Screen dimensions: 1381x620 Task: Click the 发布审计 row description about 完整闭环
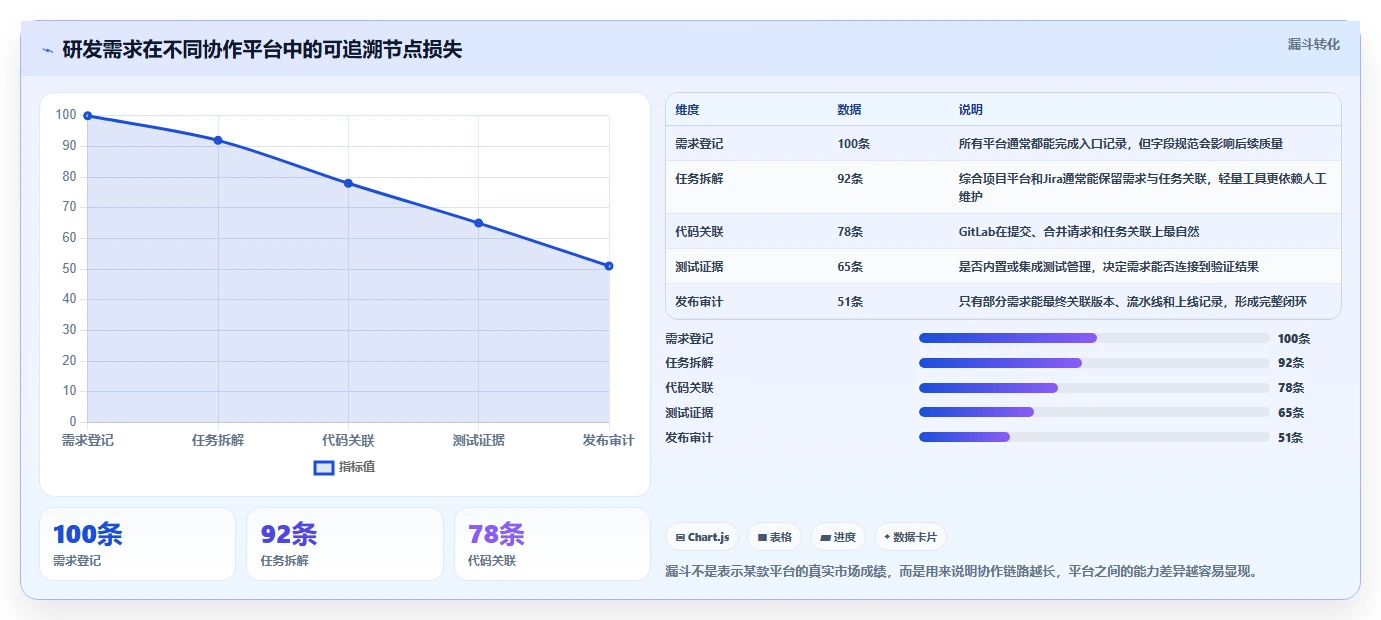tap(1133, 302)
